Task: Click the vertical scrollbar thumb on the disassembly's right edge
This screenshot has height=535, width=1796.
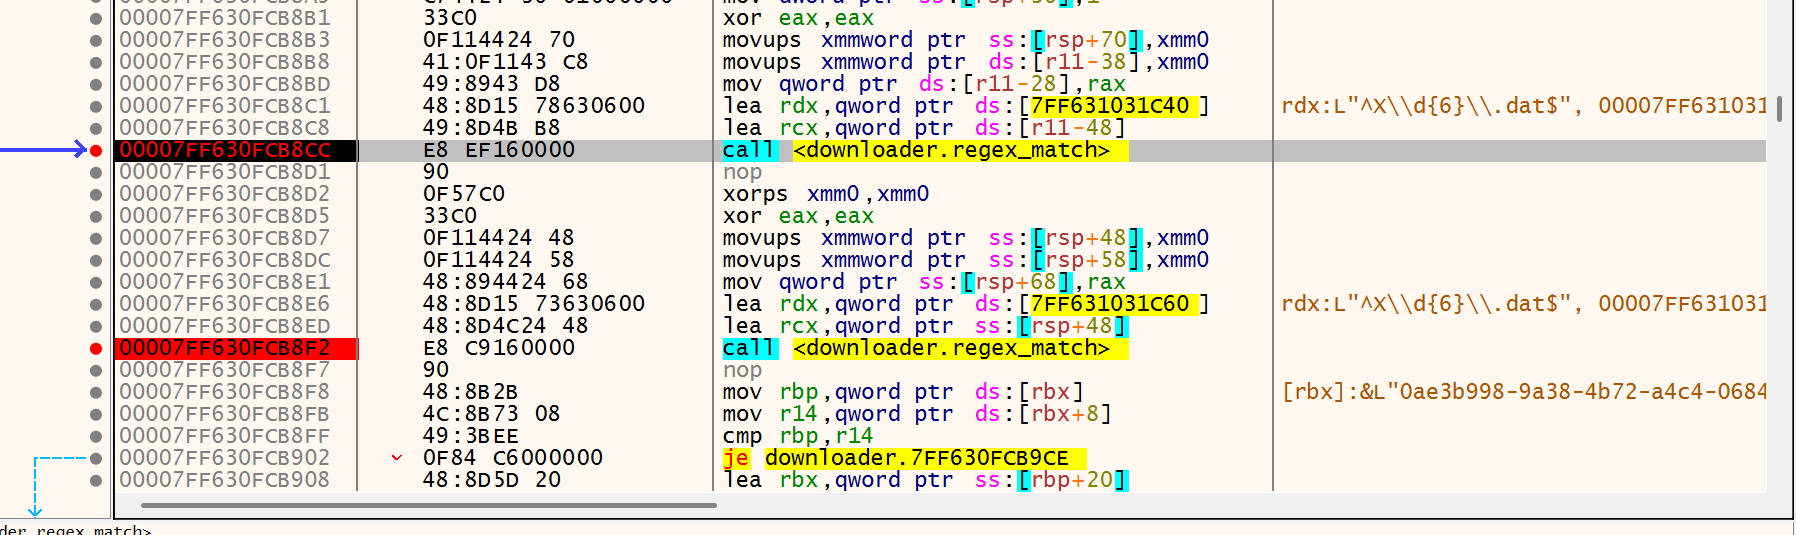Action: [1779, 109]
